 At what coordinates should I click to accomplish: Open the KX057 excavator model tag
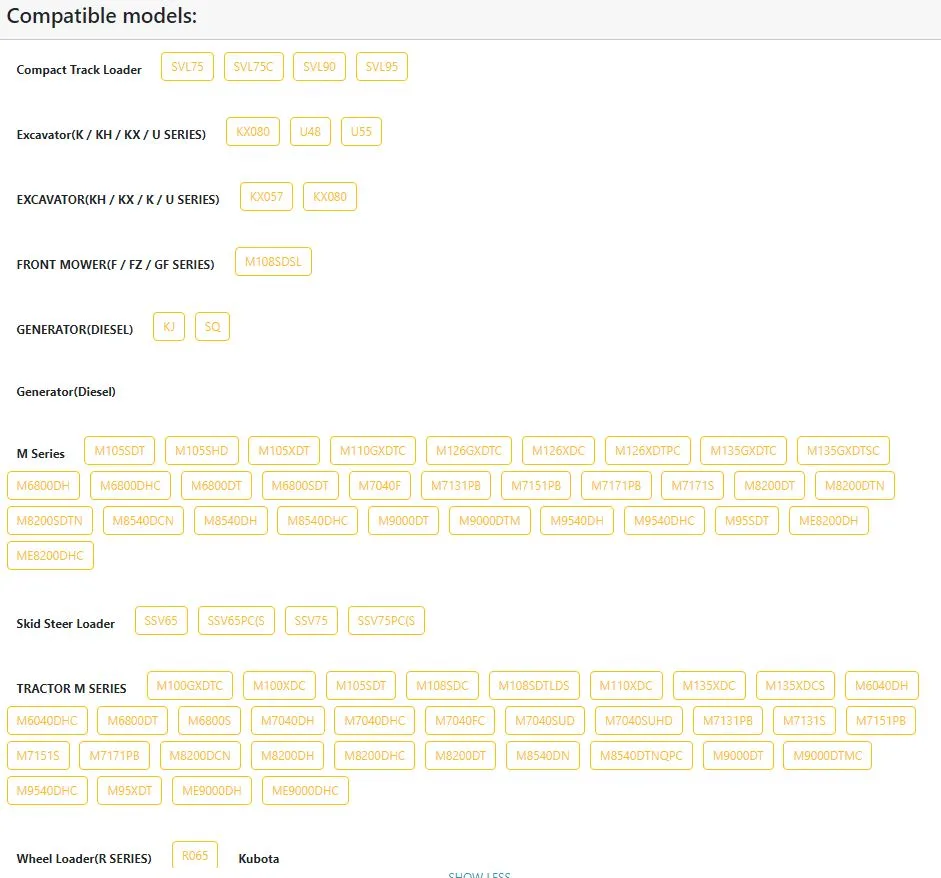tap(266, 197)
